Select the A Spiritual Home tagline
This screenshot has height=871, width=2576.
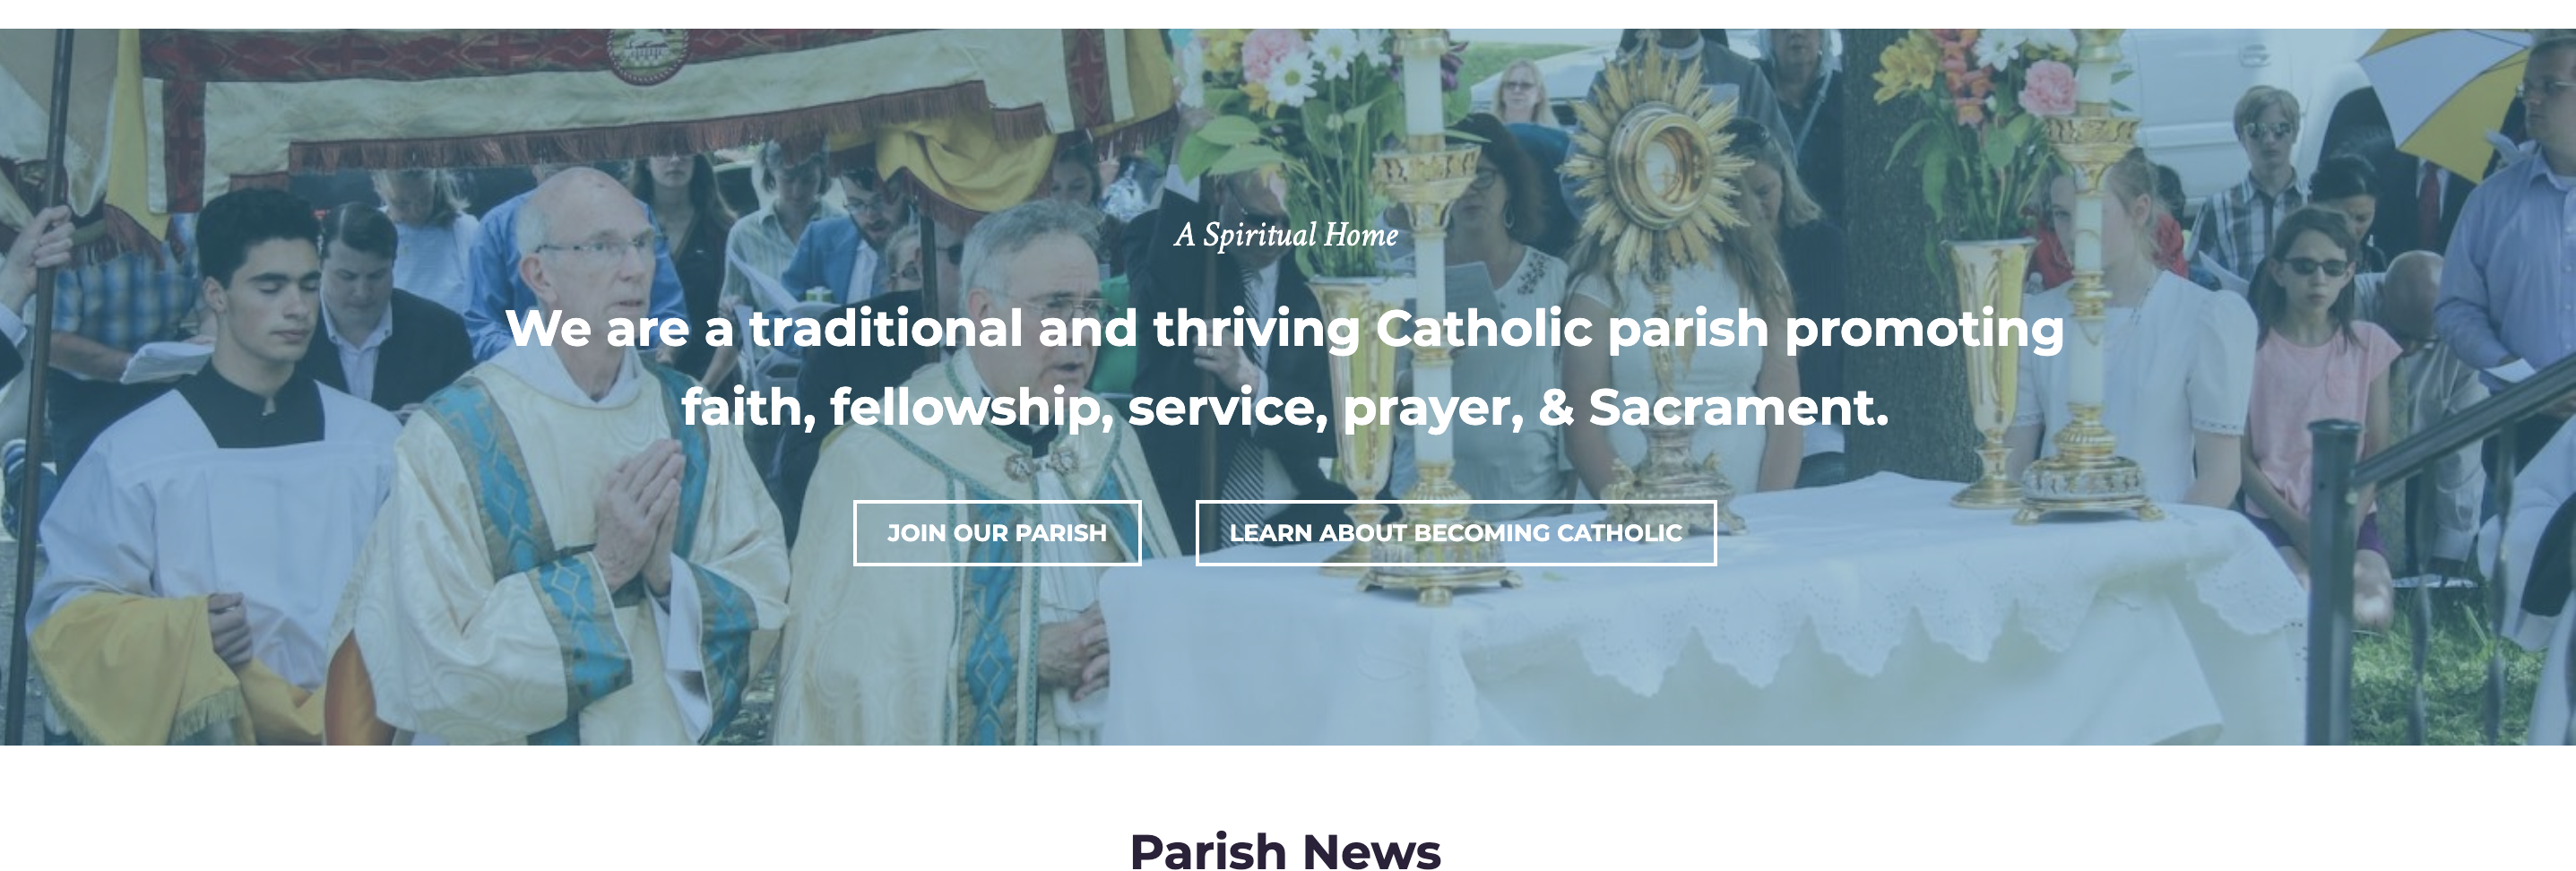pos(1286,235)
